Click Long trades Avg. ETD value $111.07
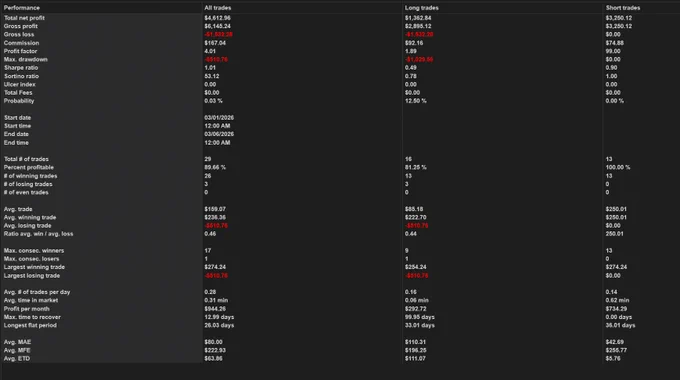Screen dimensions: 680x380 pyautogui.click(x=415, y=359)
